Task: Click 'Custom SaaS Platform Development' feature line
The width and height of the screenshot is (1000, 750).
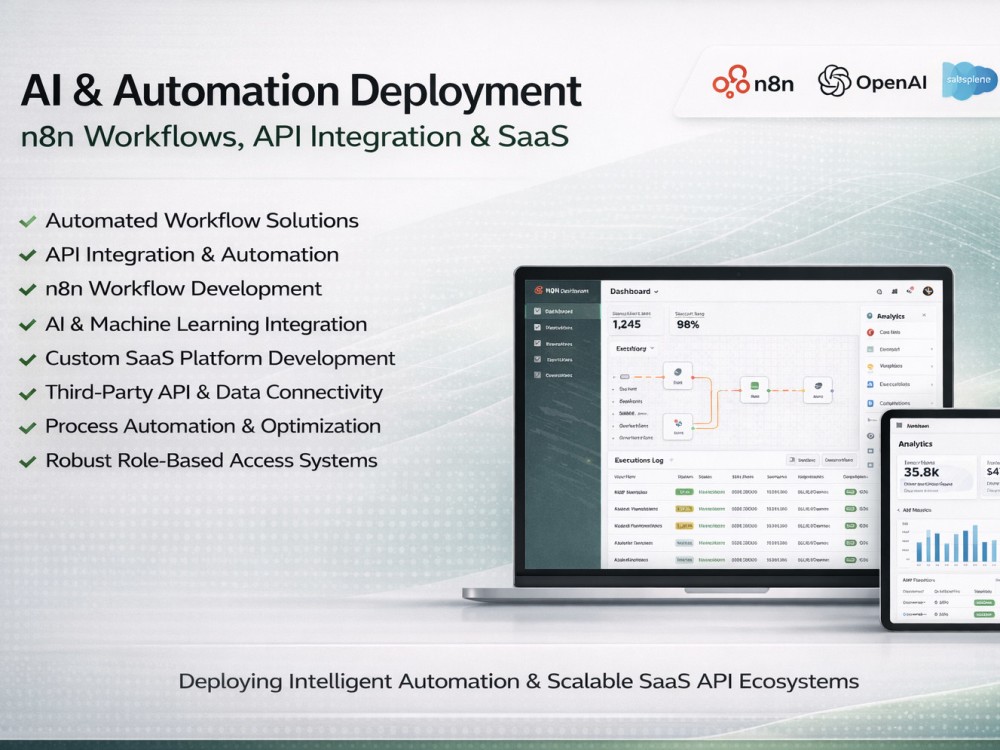Action: click(x=220, y=358)
